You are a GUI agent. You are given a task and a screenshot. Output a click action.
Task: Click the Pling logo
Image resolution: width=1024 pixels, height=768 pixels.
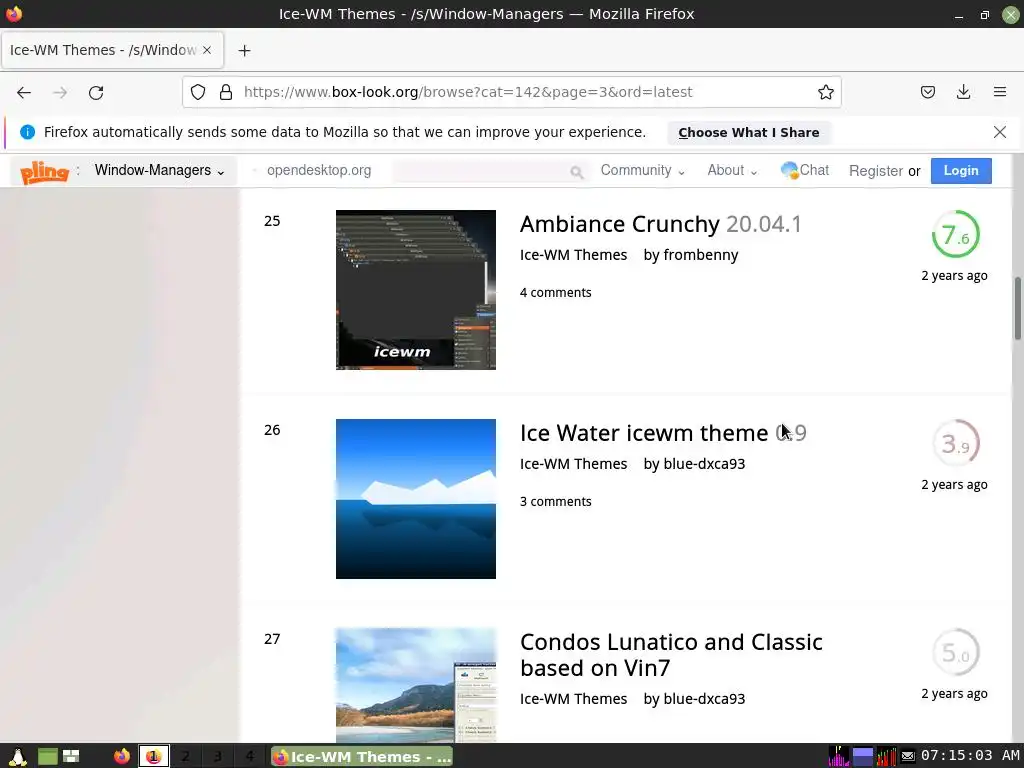coord(44,172)
